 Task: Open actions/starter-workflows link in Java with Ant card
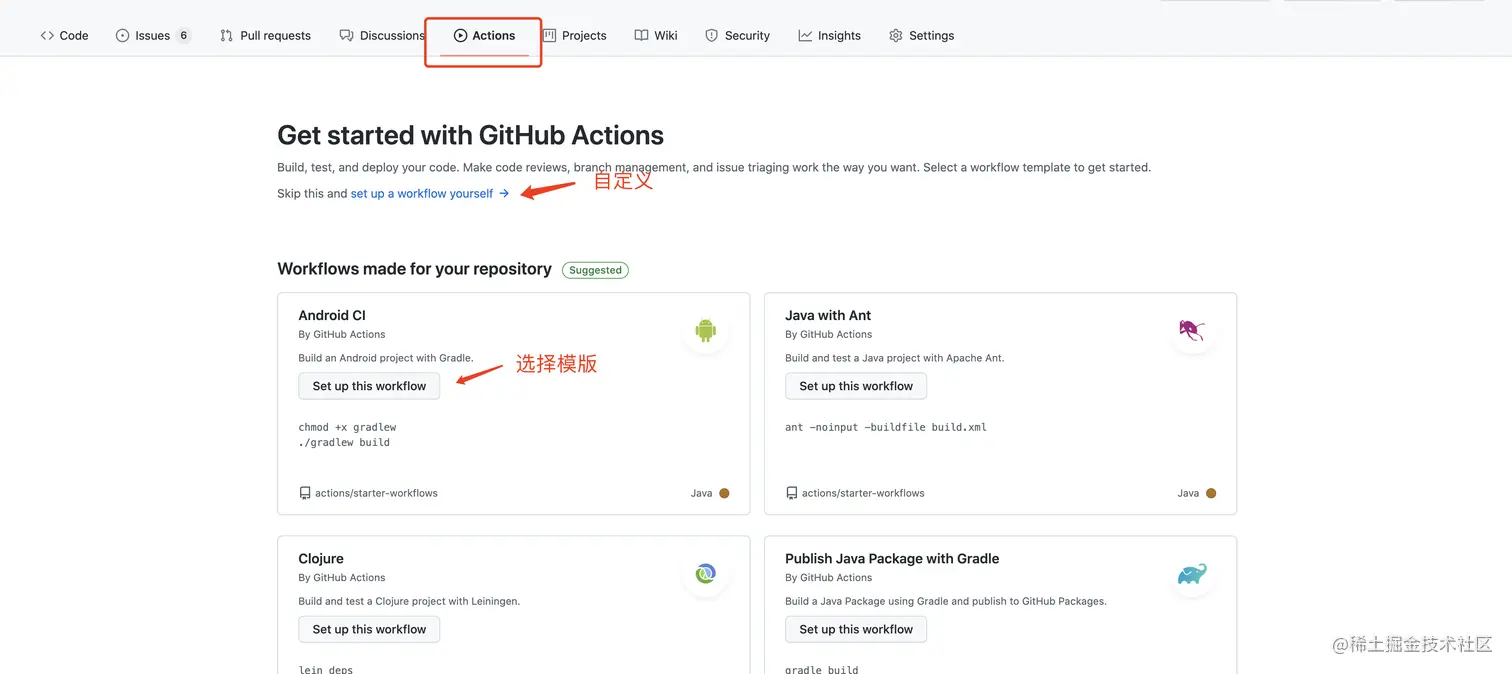863,493
